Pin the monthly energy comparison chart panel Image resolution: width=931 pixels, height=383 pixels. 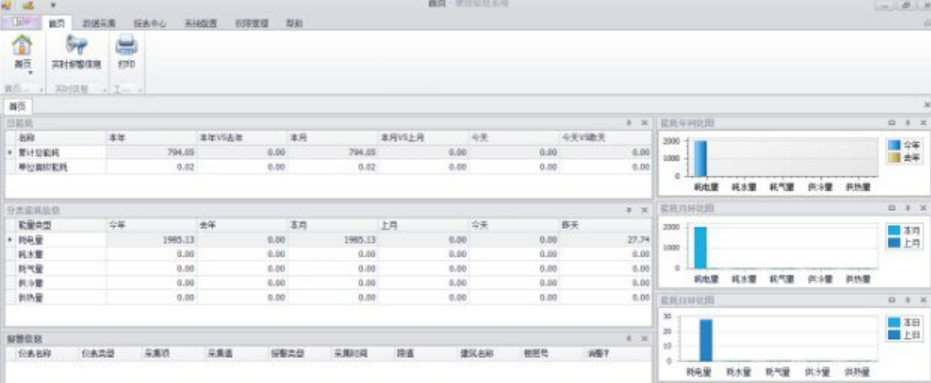pyautogui.click(x=907, y=208)
